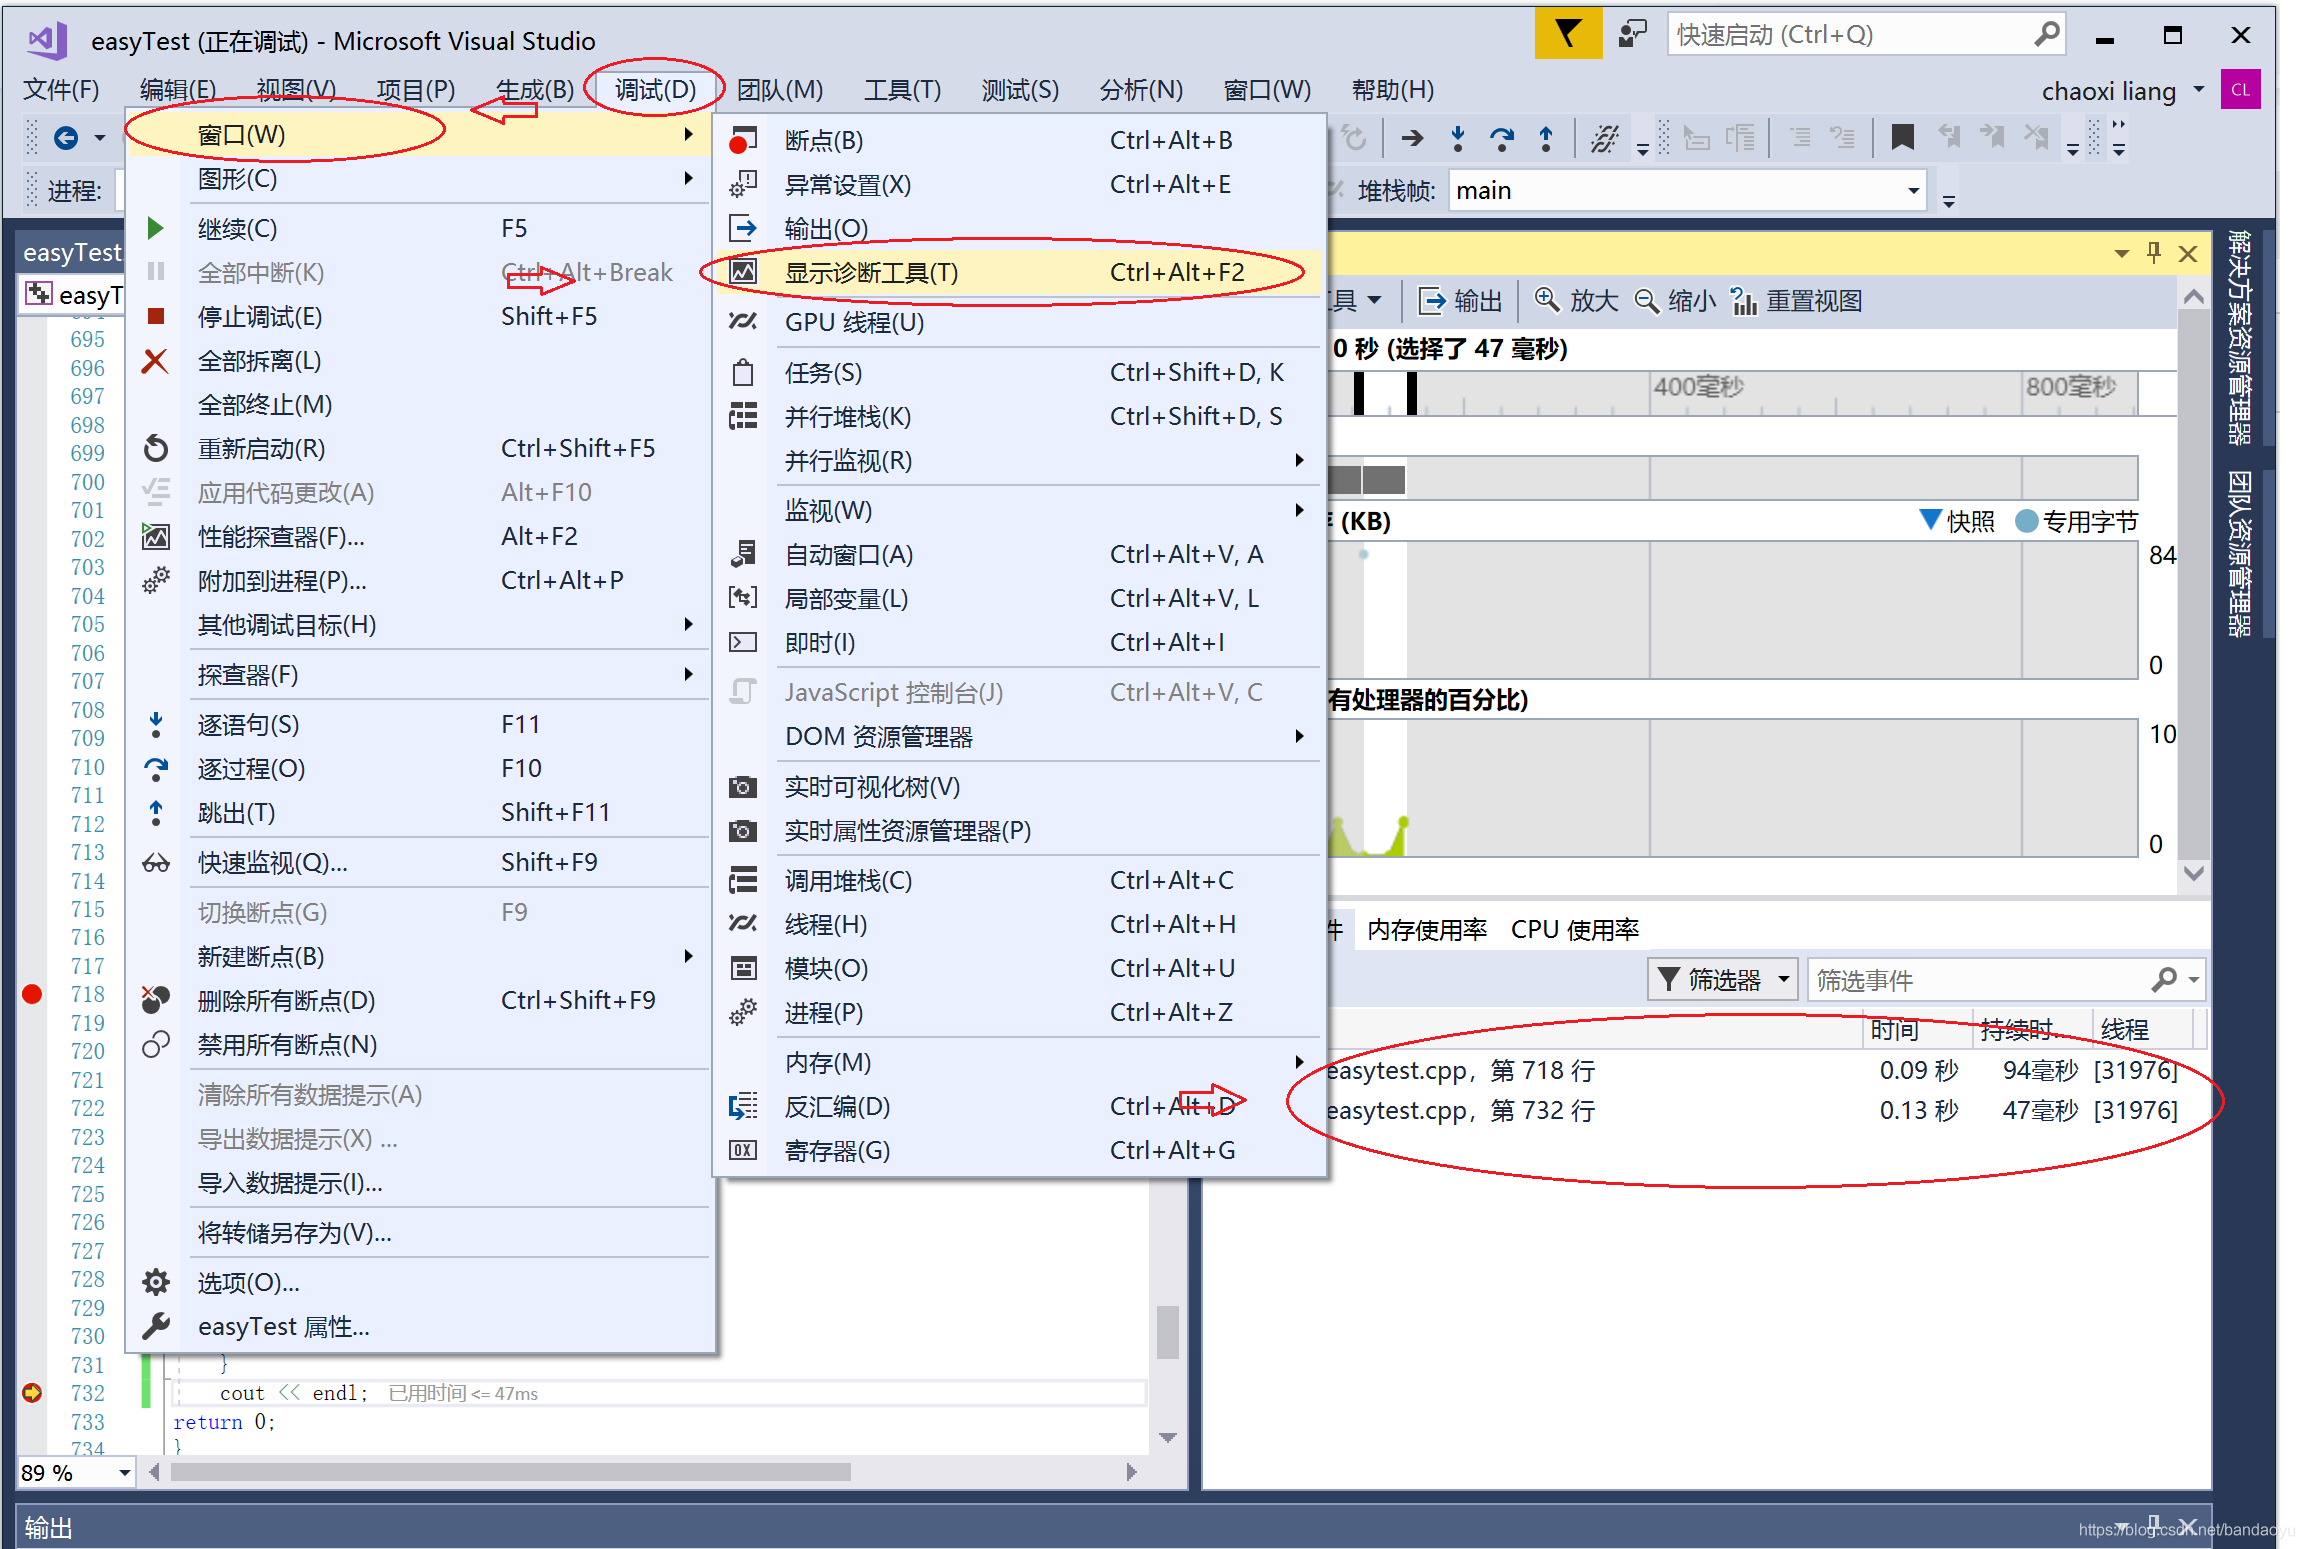Click the 专用字节 blue legend marker
The width and height of the screenshot is (2304, 1549).
click(2027, 521)
